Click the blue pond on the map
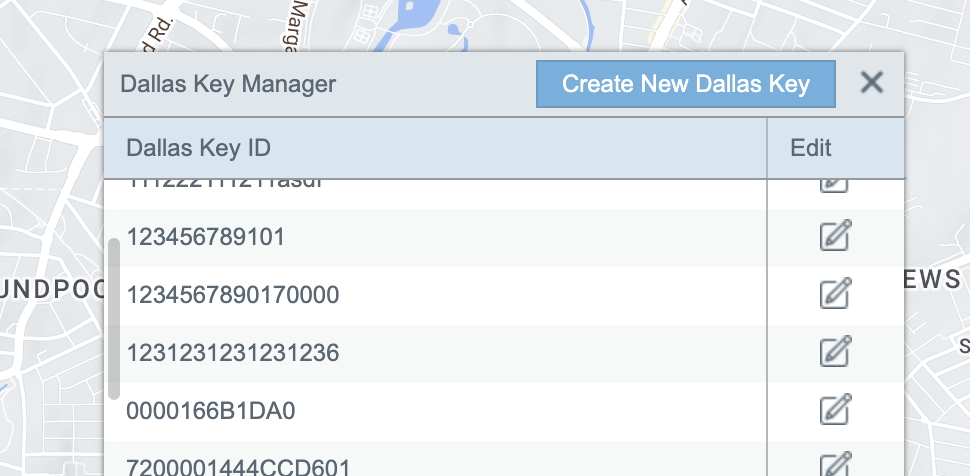Image resolution: width=970 pixels, height=476 pixels. (x=411, y=22)
